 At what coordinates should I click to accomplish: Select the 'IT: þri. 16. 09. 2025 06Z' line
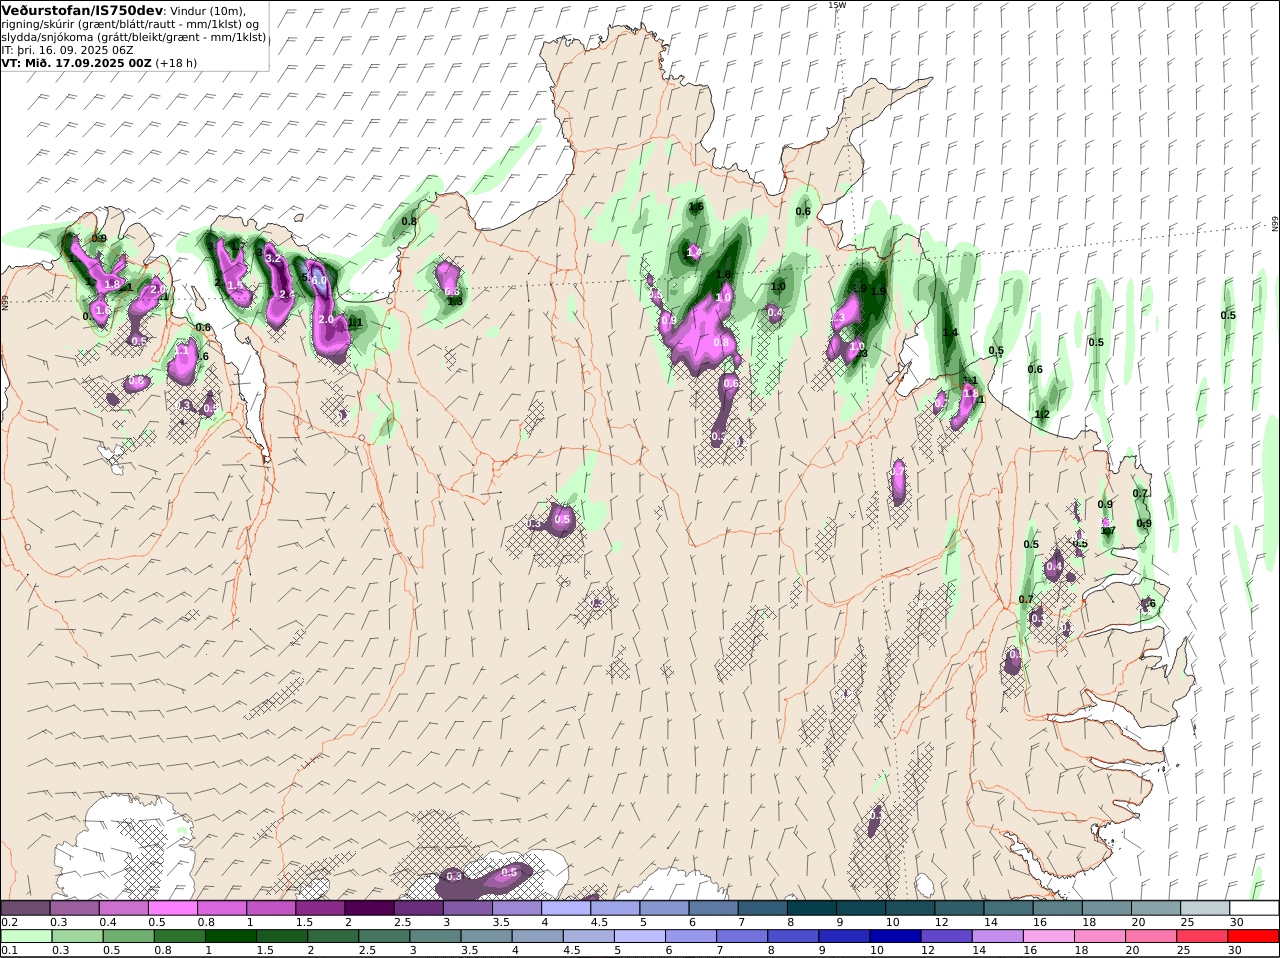[68, 49]
